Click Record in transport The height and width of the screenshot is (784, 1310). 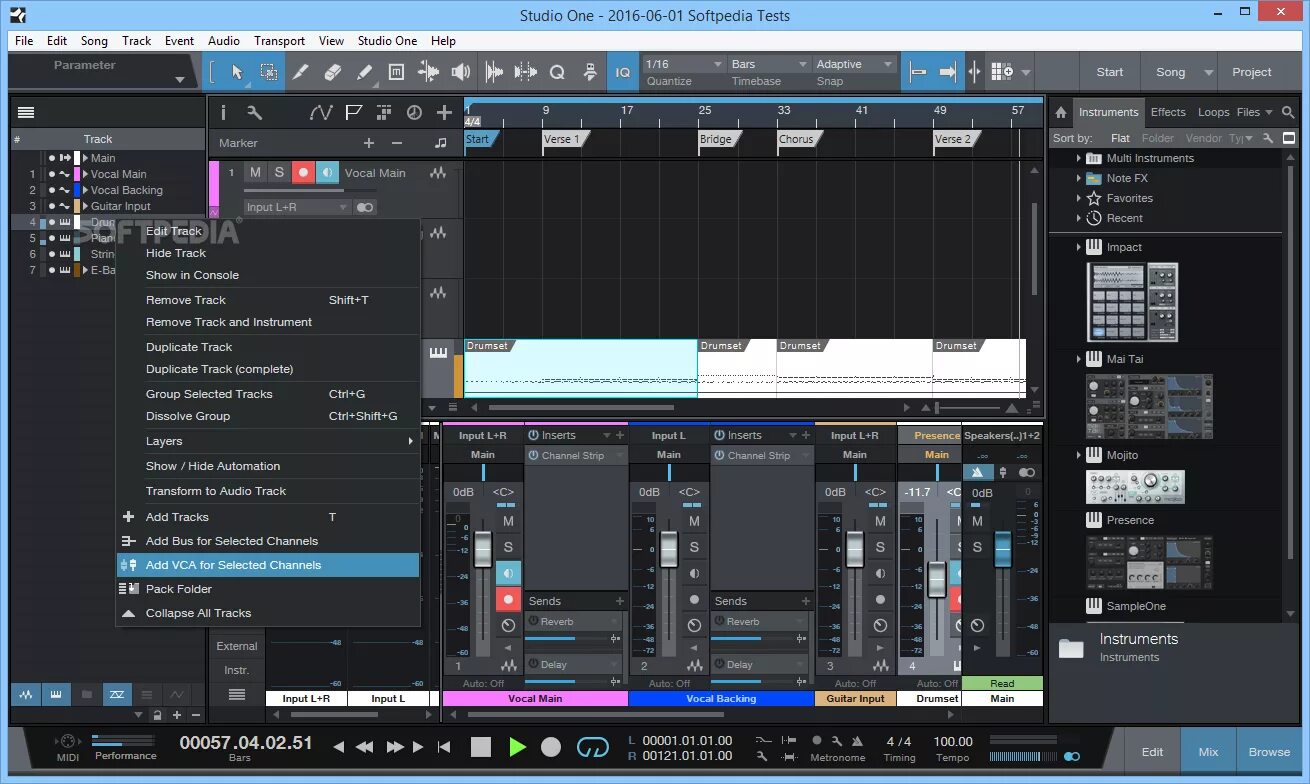pos(551,747)
